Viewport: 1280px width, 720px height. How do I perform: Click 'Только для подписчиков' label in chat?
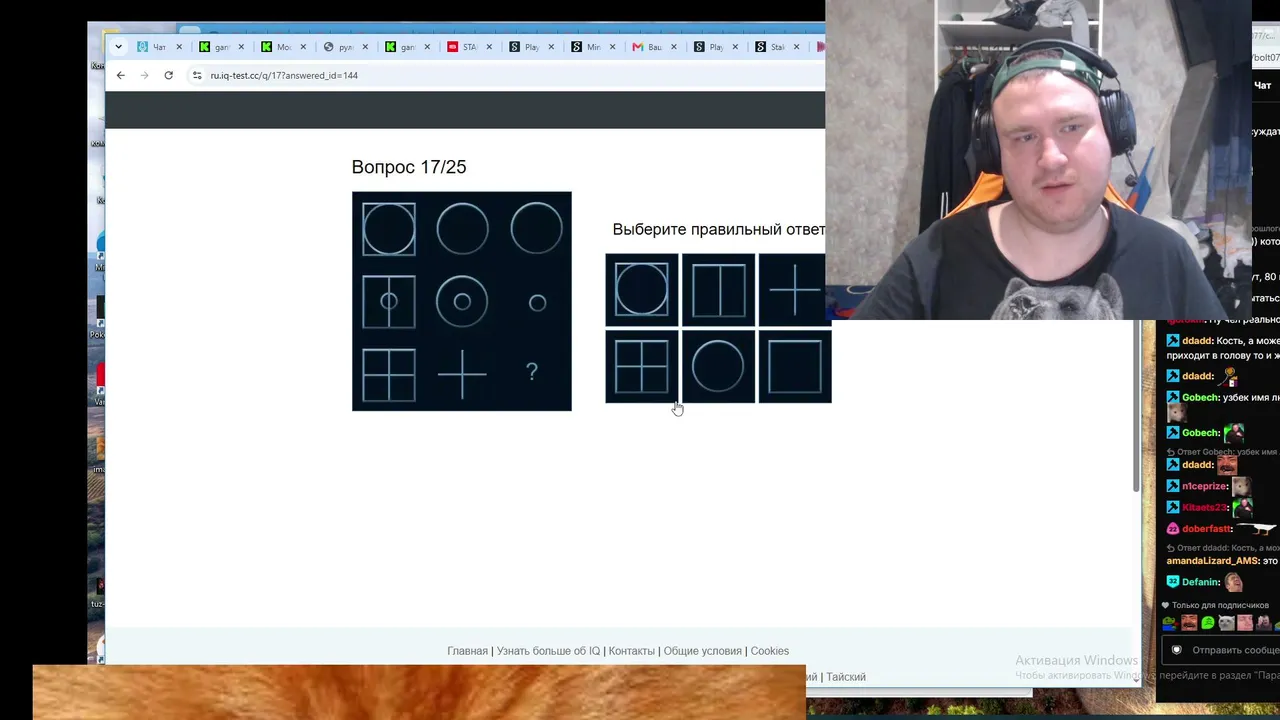1220,605
